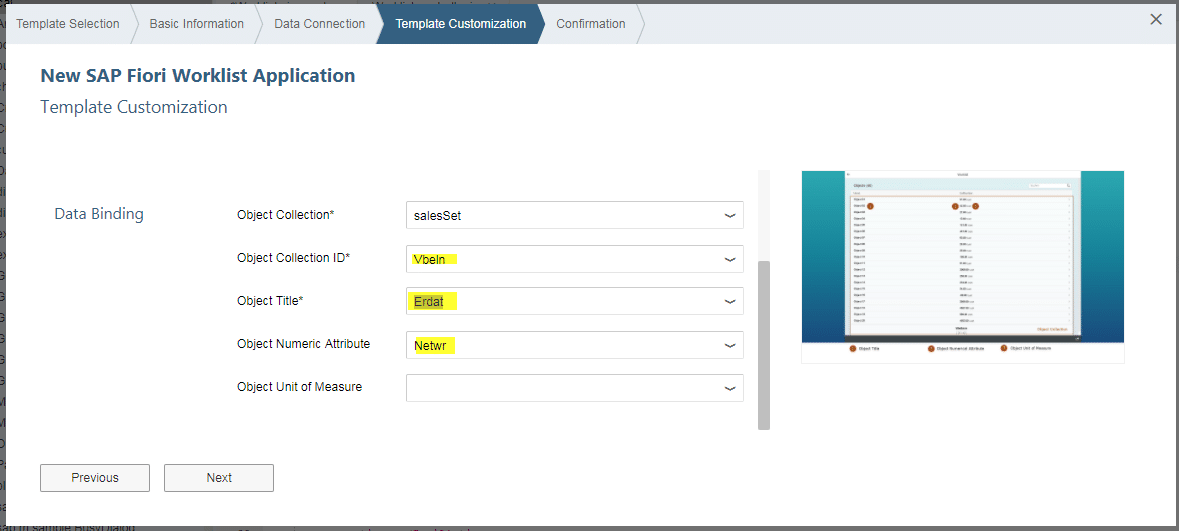1179x531 pixels.
Task: Click the salesSet text in Object Collection field
Action: click(437, 215)
